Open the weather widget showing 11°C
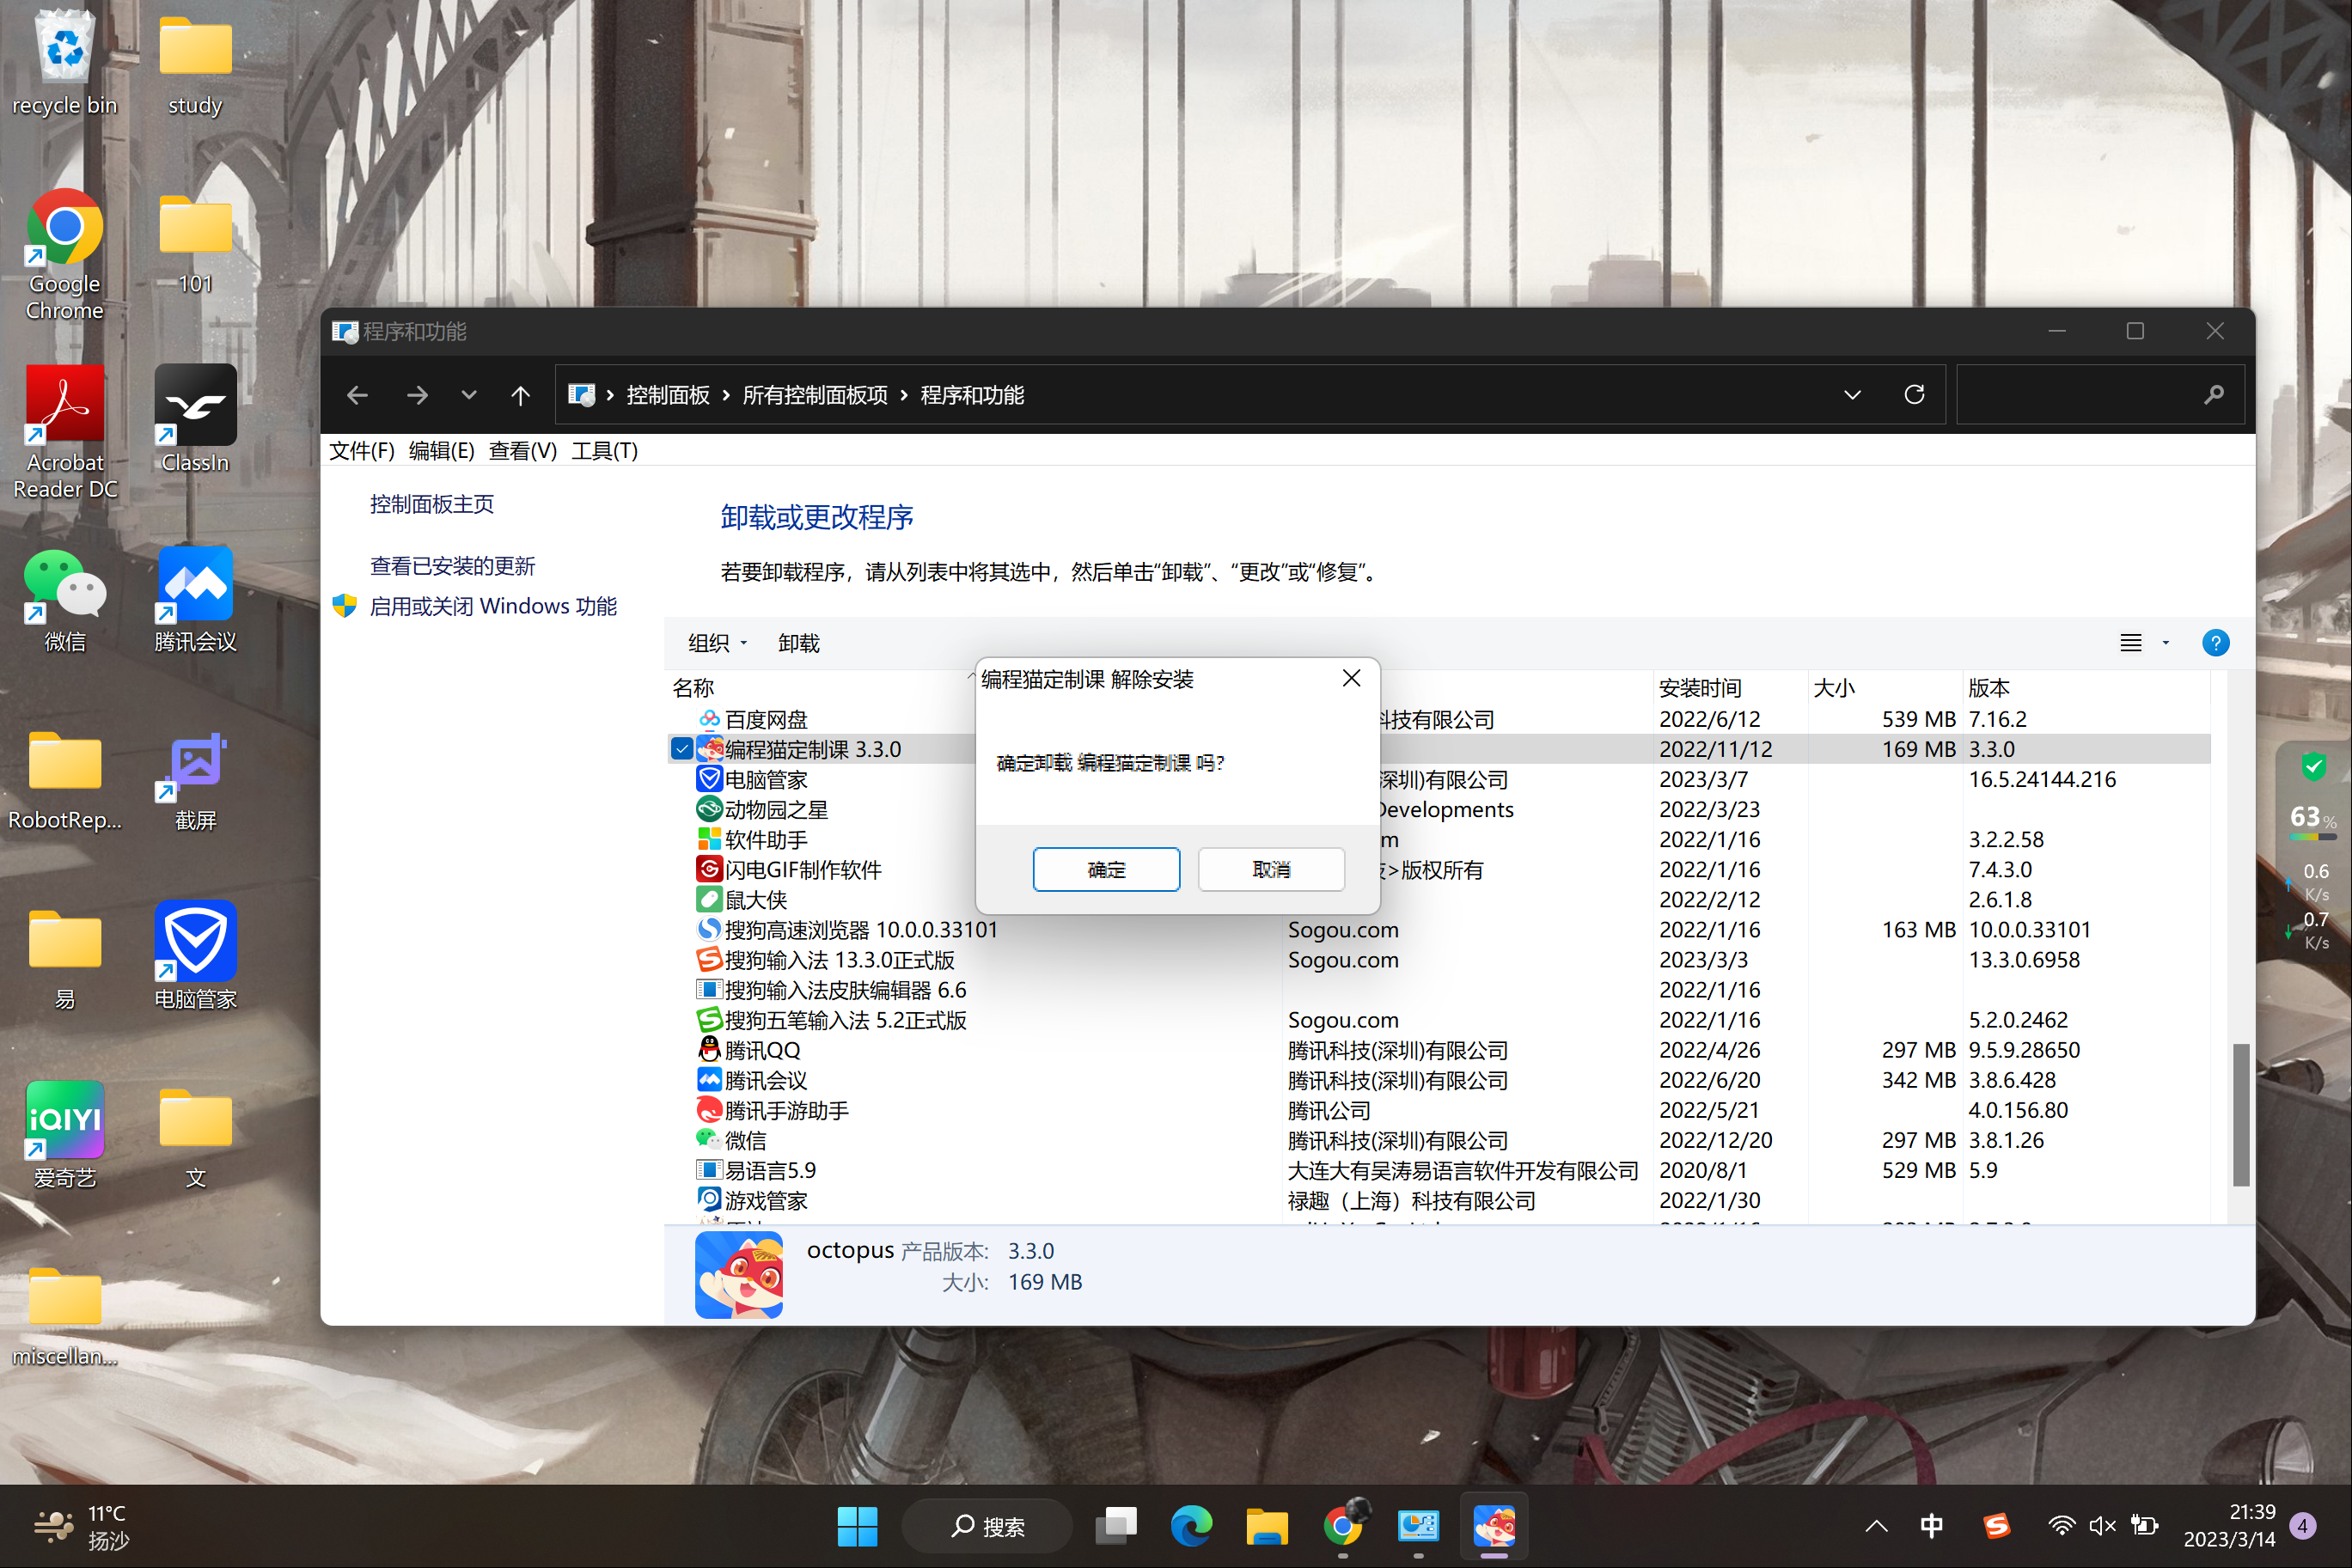 [x=82, y=1526]
